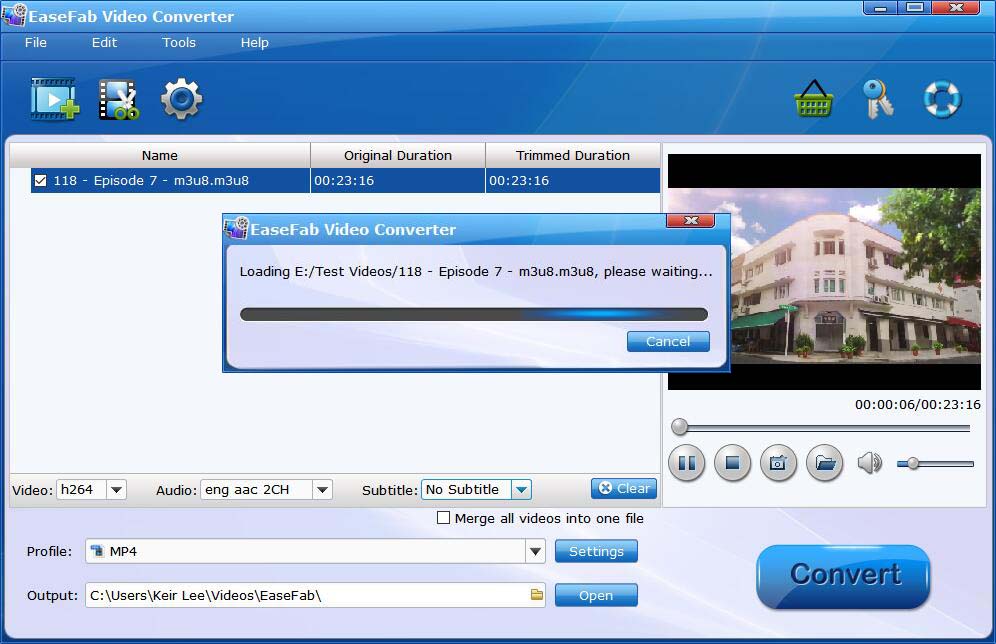Image resolution: width=996 pixels, height=644 pixels.
Task: Click the app logo in title bar
Action: [14, 15]
